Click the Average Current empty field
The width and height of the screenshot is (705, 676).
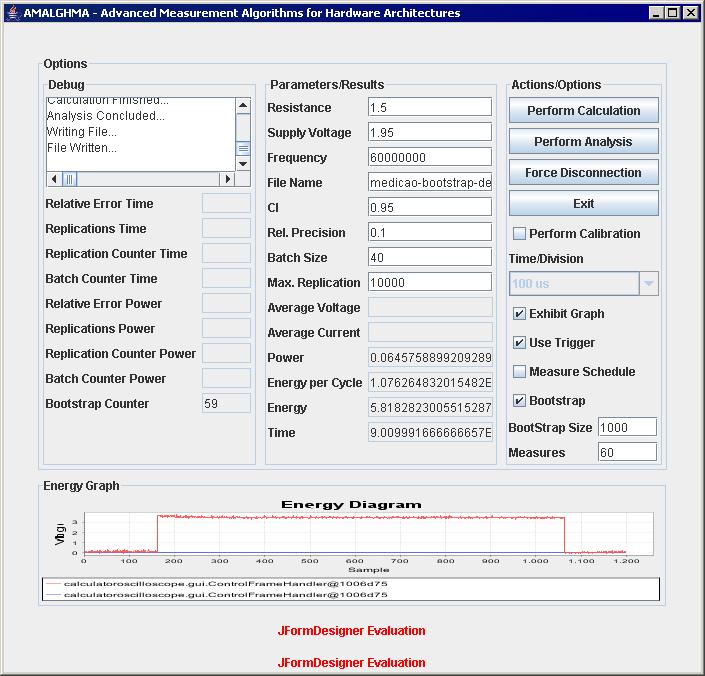point(430,333)
